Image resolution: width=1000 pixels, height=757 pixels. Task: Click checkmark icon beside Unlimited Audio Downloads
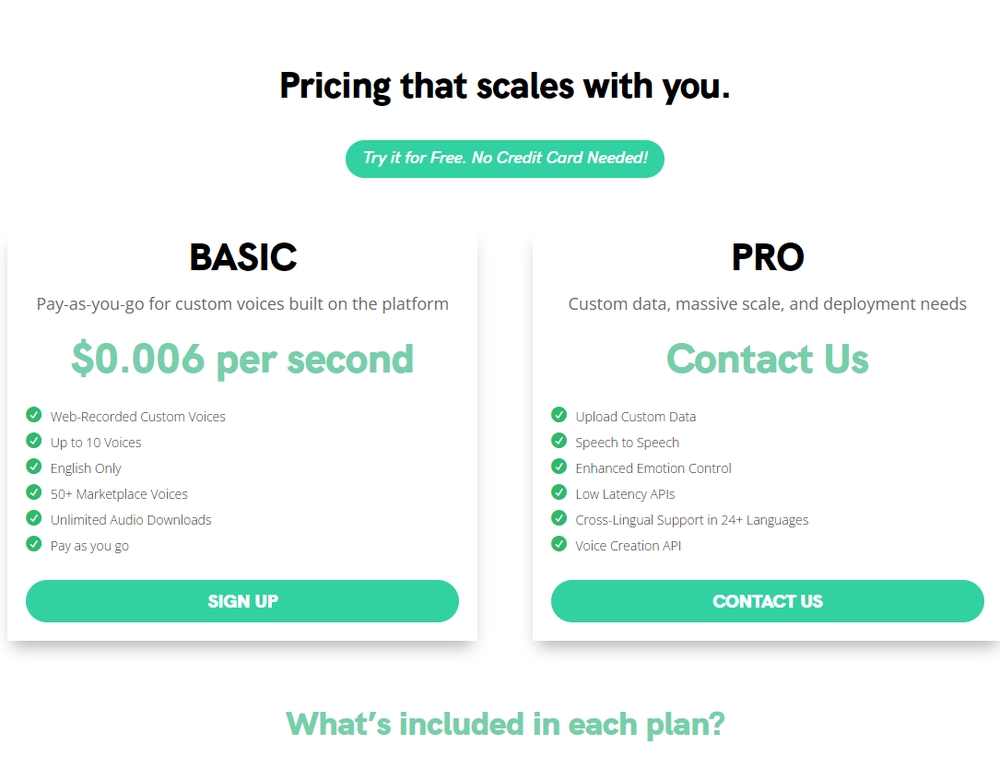click(x=34, y=519)
